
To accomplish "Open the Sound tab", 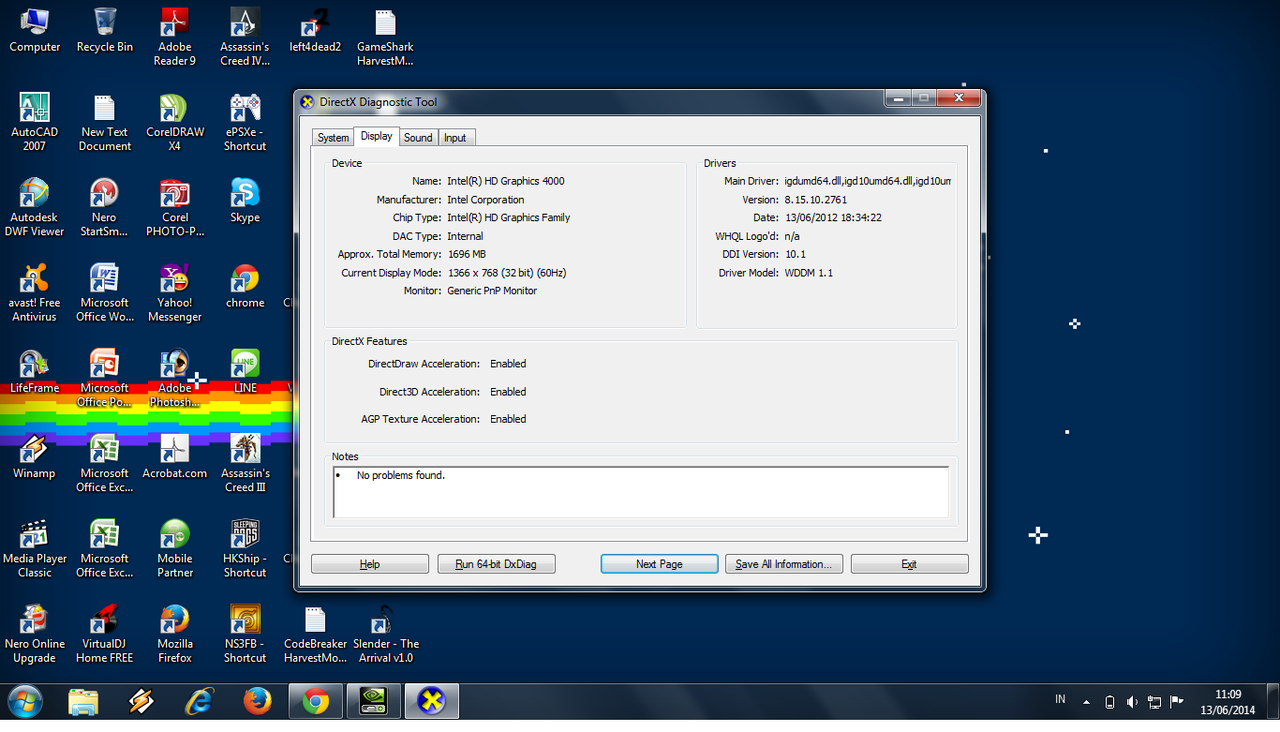I will [x=418, y=138].
